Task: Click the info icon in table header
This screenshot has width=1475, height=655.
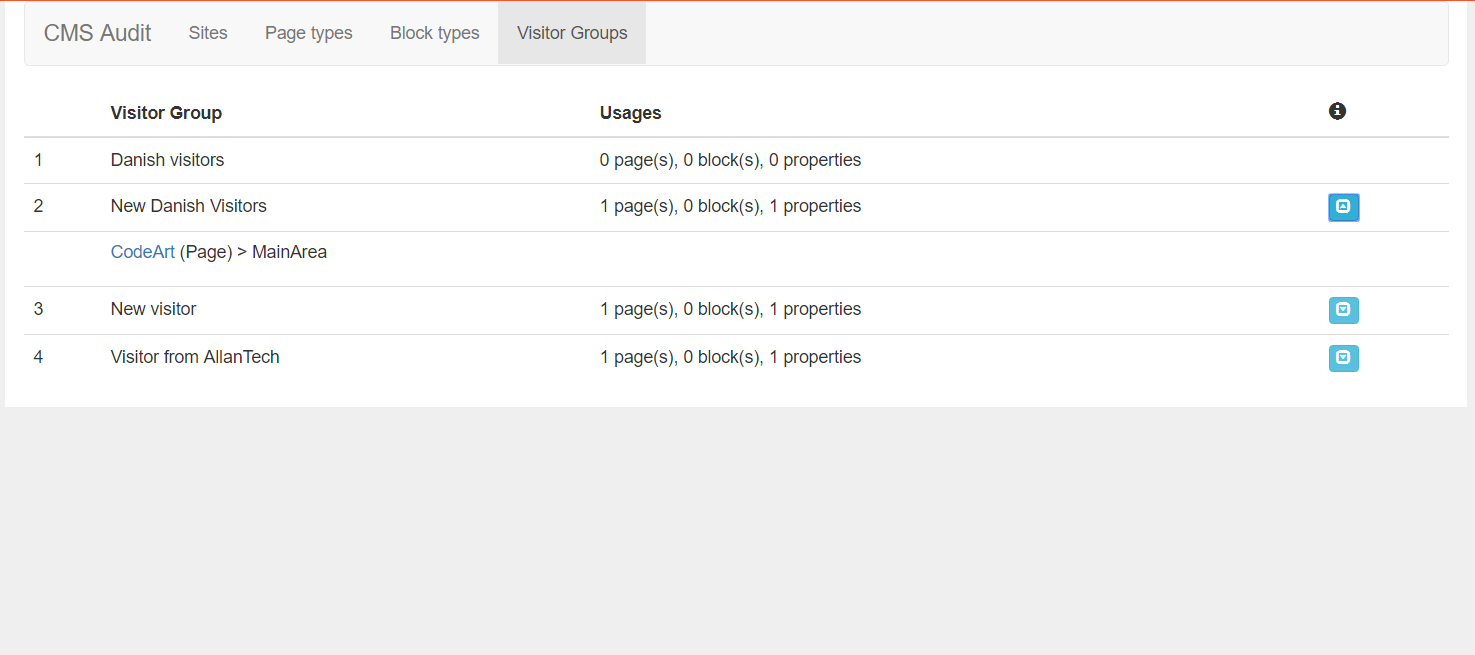Action: pos(1337,111)
